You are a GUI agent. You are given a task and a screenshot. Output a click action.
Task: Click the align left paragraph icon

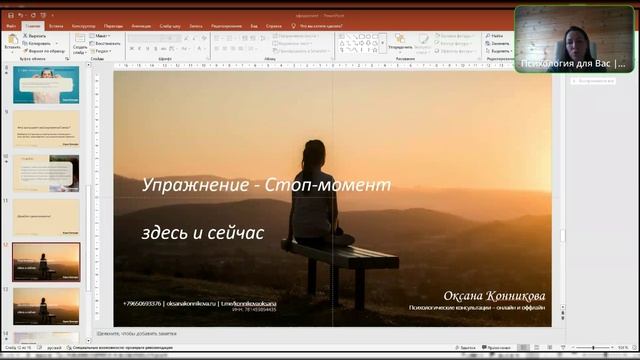click(217, 49)
